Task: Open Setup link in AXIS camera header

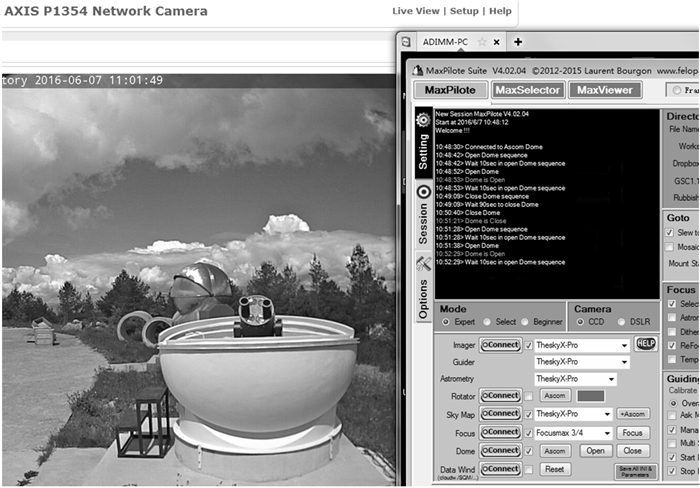Action: tap(463, 11)
